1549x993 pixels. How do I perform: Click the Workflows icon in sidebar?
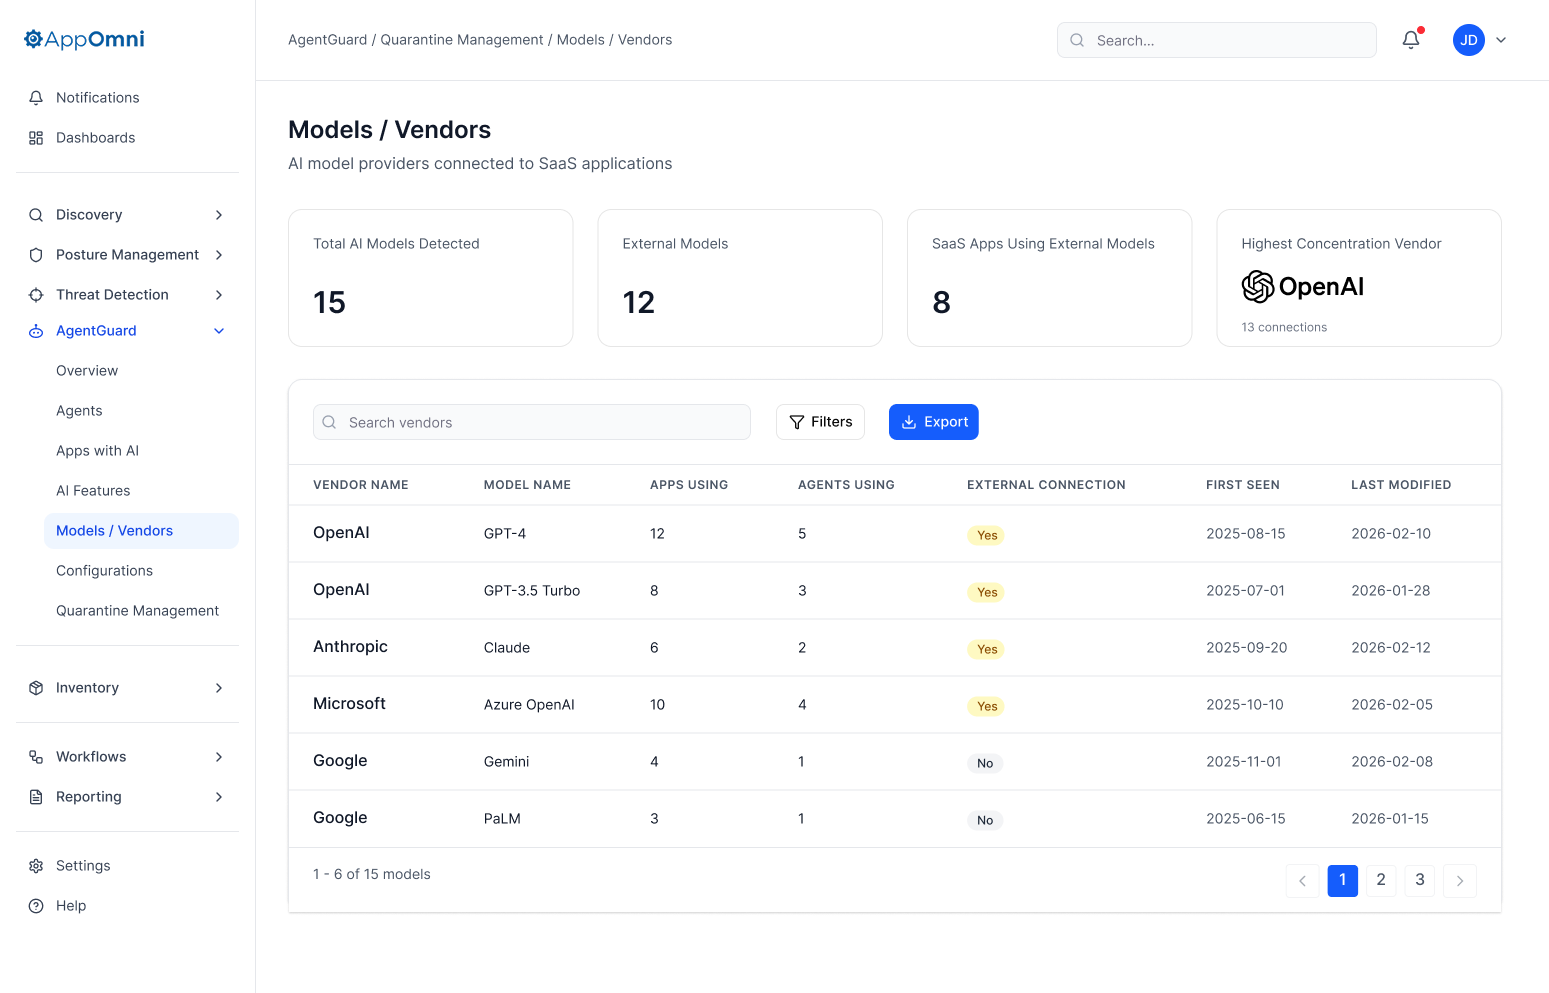click(35, 756)
